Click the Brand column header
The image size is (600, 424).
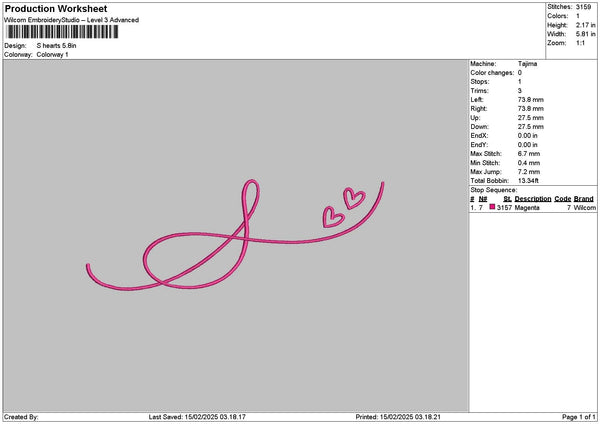[x=584, y=199]
